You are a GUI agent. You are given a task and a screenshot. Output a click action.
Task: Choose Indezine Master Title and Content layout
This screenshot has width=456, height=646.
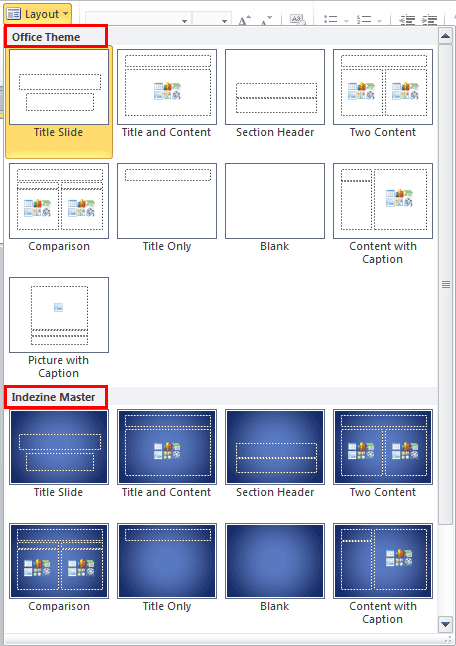tap(167, 454)
